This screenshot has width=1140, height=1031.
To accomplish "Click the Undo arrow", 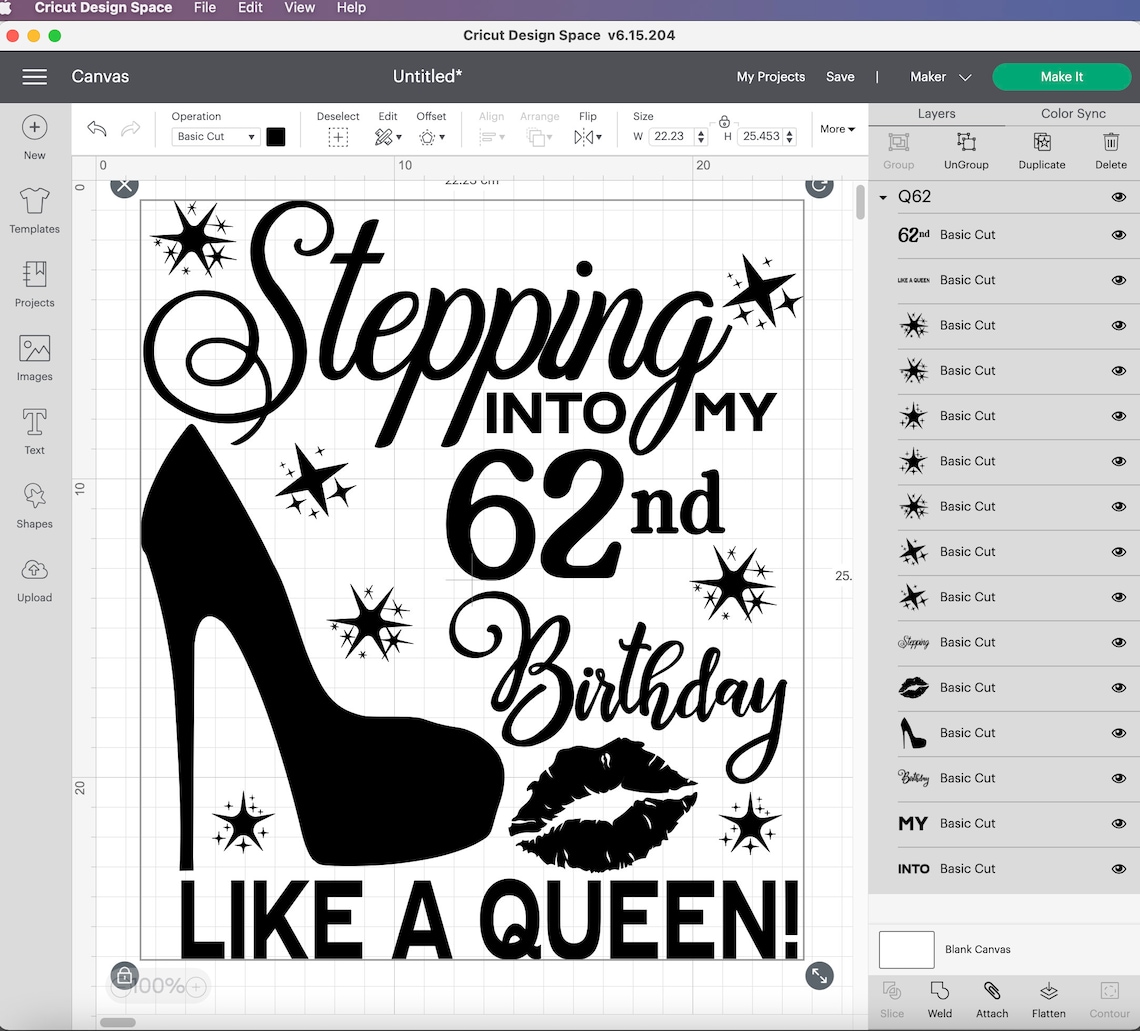I will 96,129.
